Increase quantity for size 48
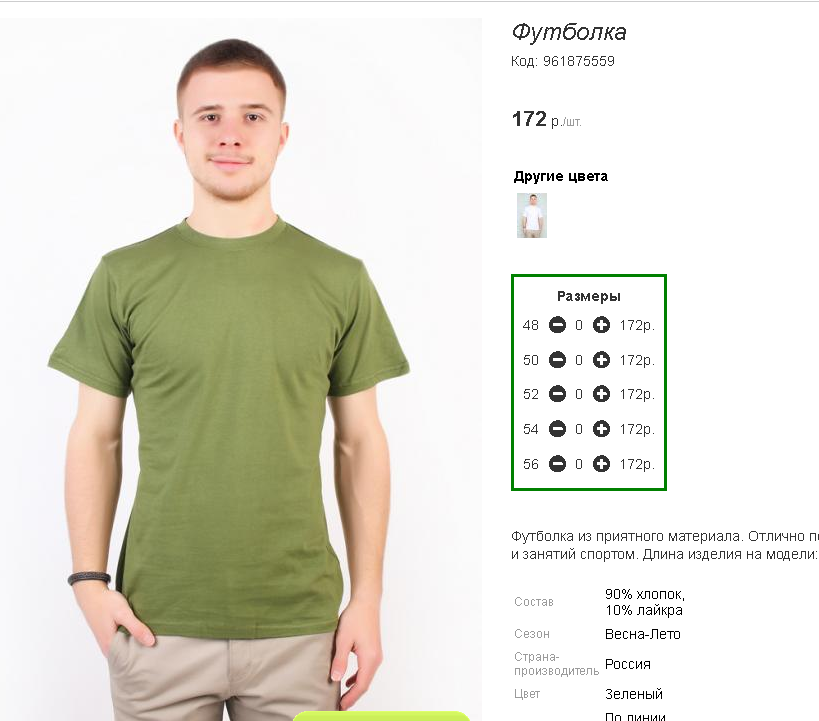Image resolution: width=819 pixels, height=721 pixels. 601,325
